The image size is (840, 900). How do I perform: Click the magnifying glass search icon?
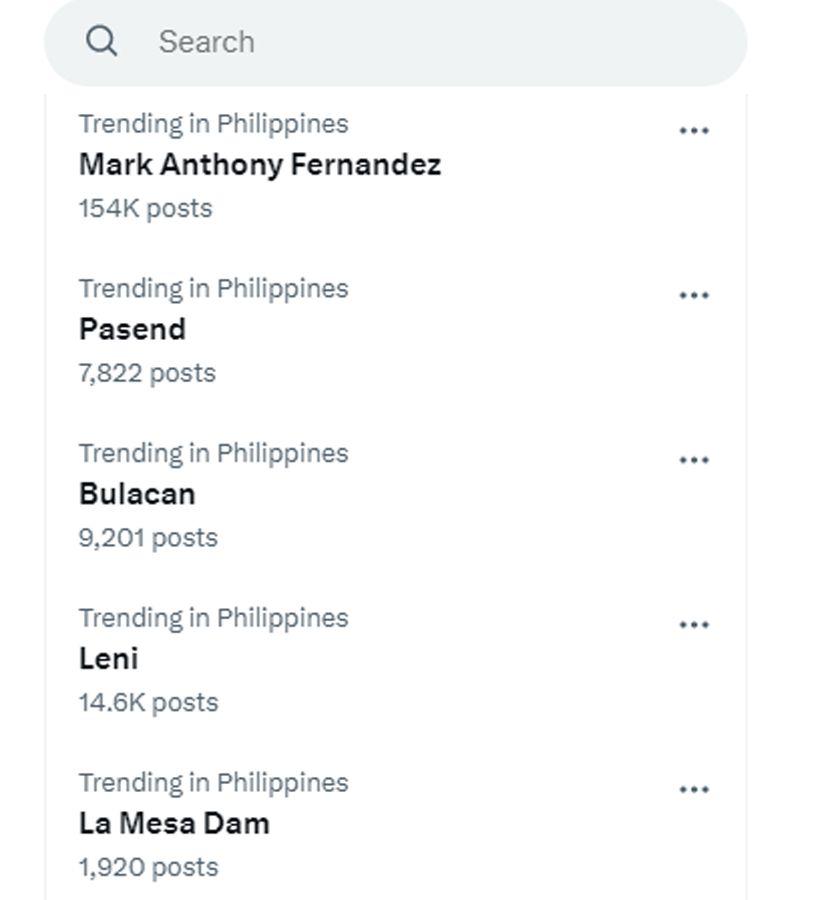tap(102, 41)
